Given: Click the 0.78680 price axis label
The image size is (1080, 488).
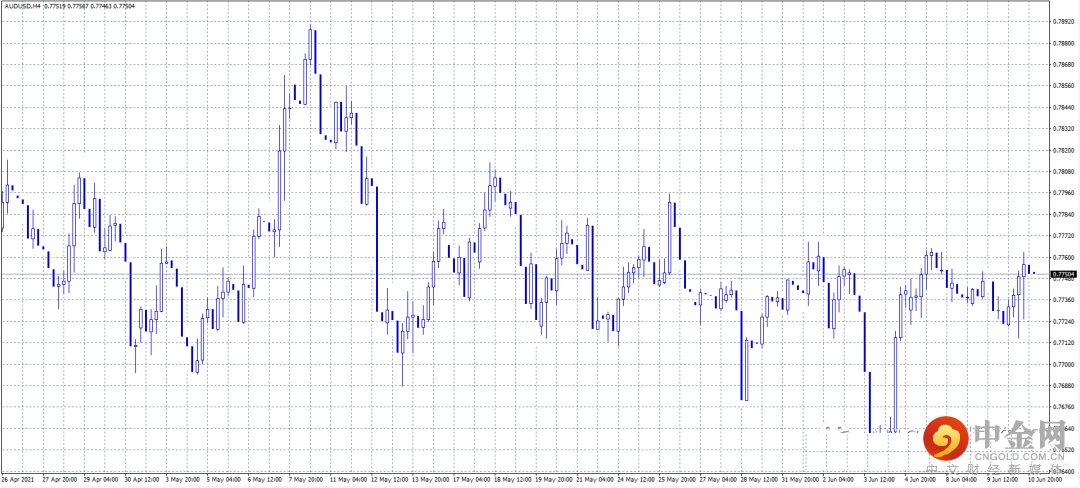Looking at the screenshot, I should tap(1063, 65).
